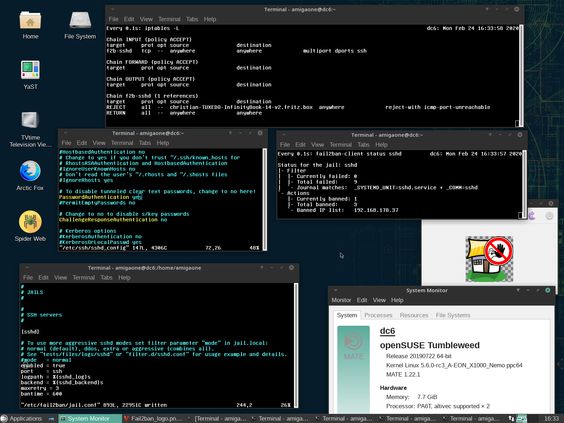Click the maxretry line in jail.conf
Image resolution: width=564 pixels, height=423 pixels.
coord(40,388)
